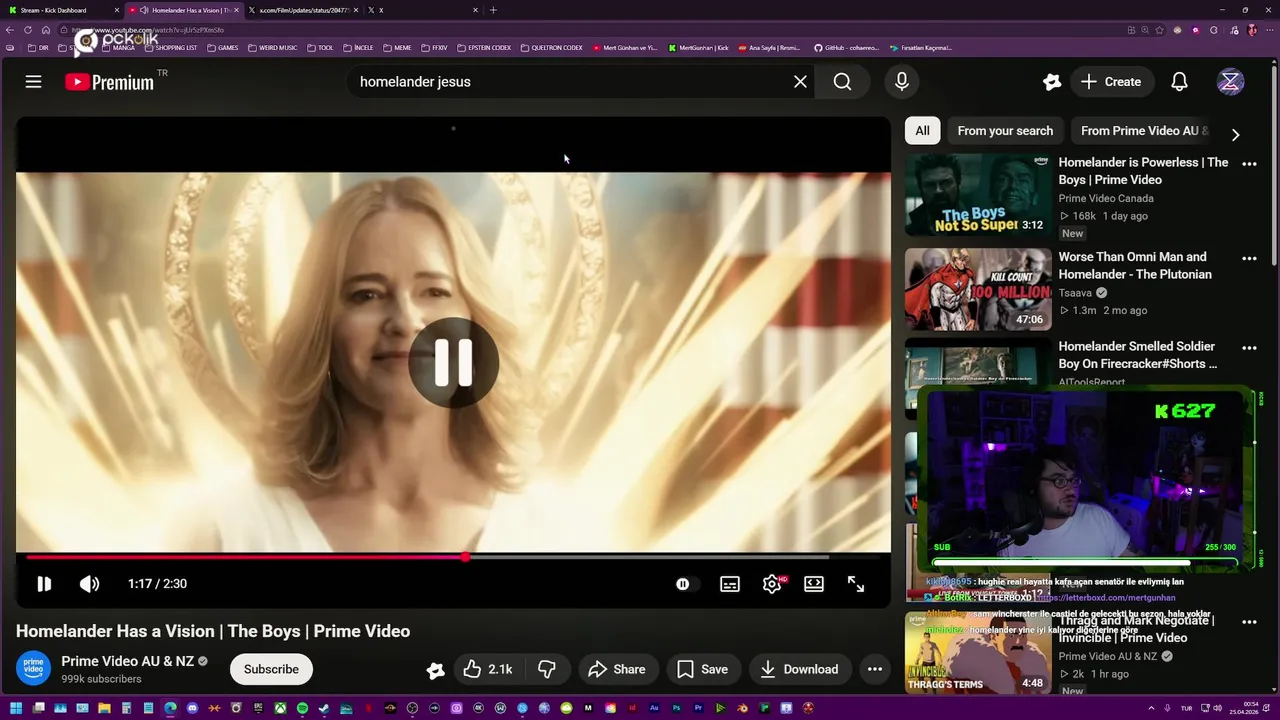Switch to x.com/FilmUpdates browser tab
This screenshot has width=1280, height=720.
[303, 10]
